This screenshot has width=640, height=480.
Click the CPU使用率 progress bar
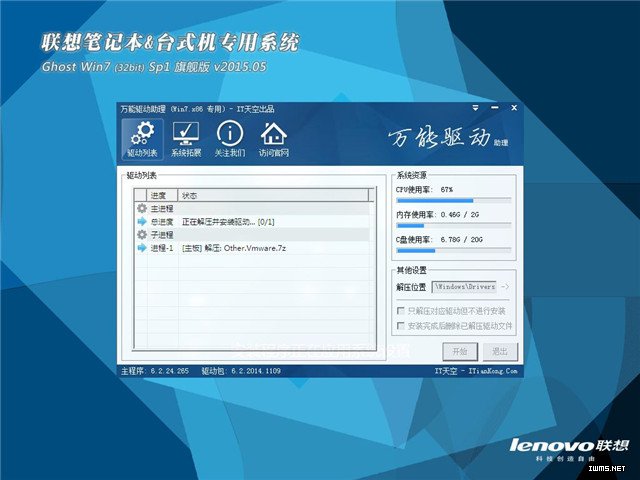455,200
